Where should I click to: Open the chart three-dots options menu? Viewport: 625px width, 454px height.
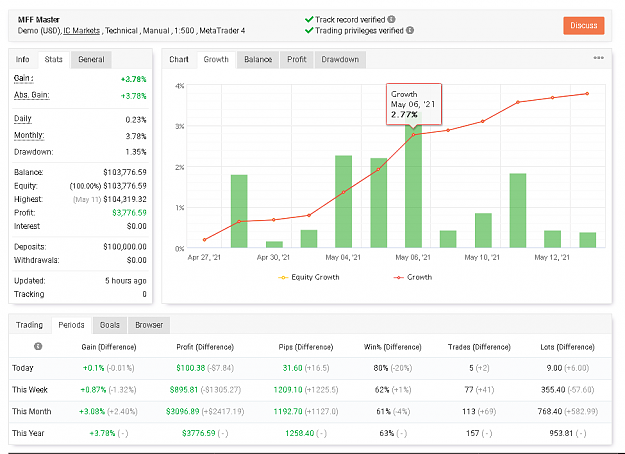(x=598, y=58)
